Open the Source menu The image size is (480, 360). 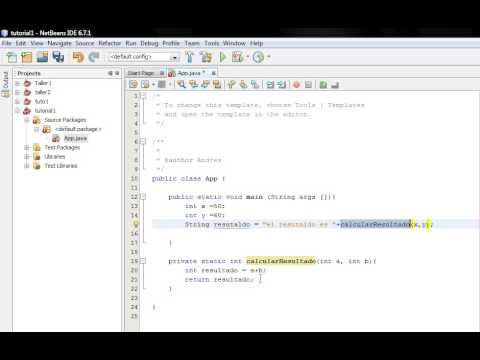click(85, 43)
